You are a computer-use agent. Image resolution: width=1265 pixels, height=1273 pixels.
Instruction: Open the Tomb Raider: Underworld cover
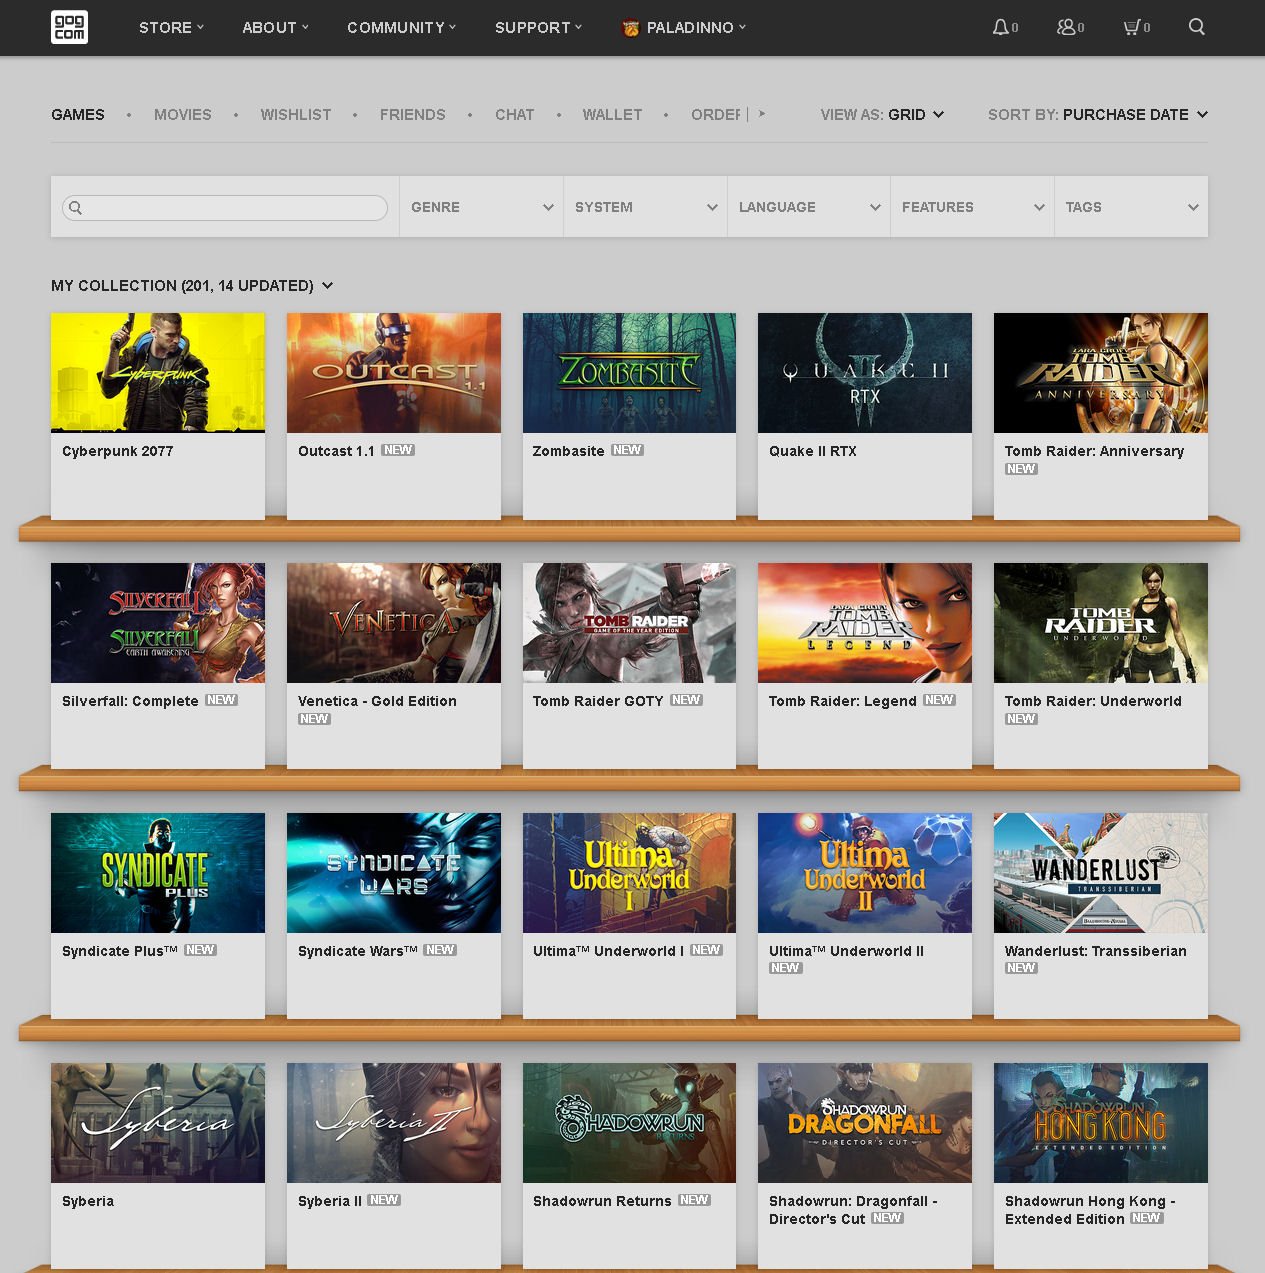[x=1101, y=623]
